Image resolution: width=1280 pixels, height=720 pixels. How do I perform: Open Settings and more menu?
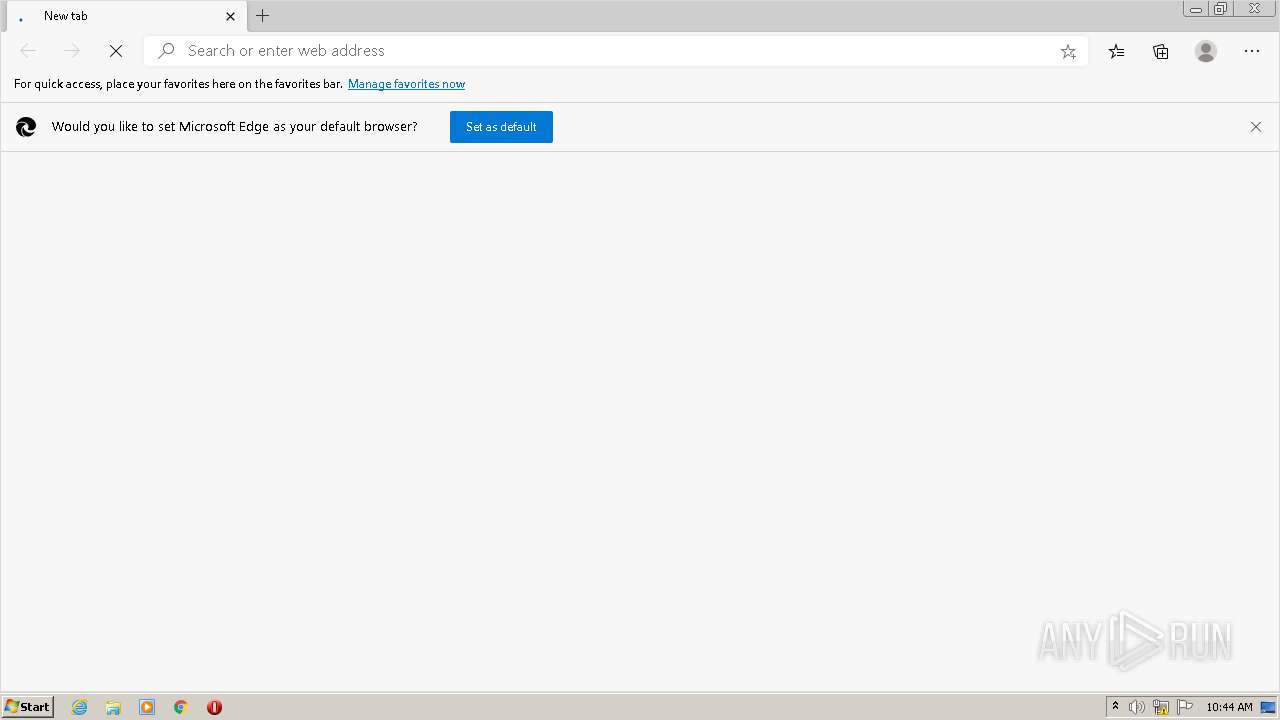point(1252,51)
